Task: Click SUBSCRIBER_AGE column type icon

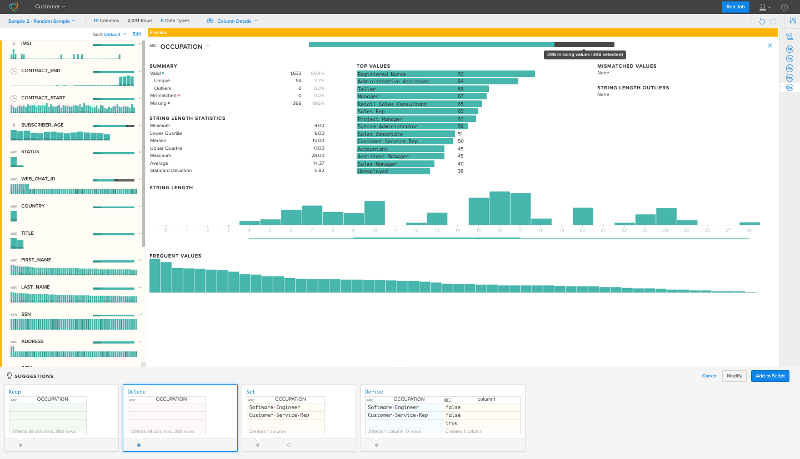Action: click(x=13, y=125)
